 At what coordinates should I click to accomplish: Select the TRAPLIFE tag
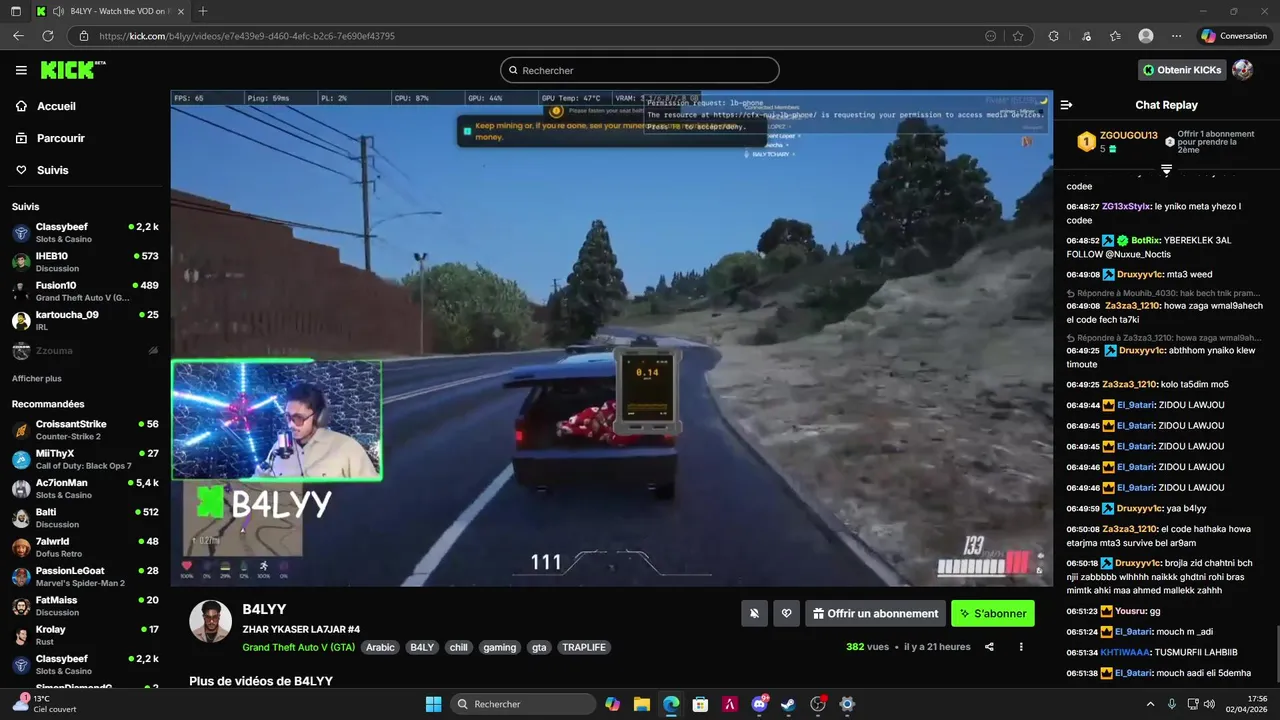(584, 647)
